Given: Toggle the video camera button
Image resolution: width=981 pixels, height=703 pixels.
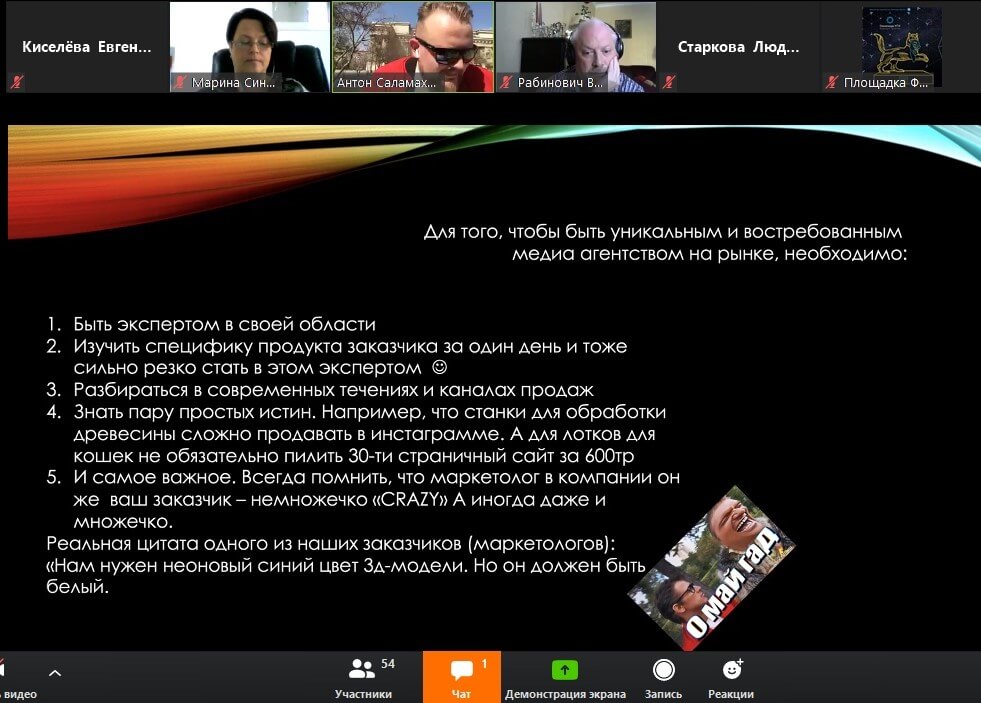Looking at the screenshot, I should click(10, 677).
